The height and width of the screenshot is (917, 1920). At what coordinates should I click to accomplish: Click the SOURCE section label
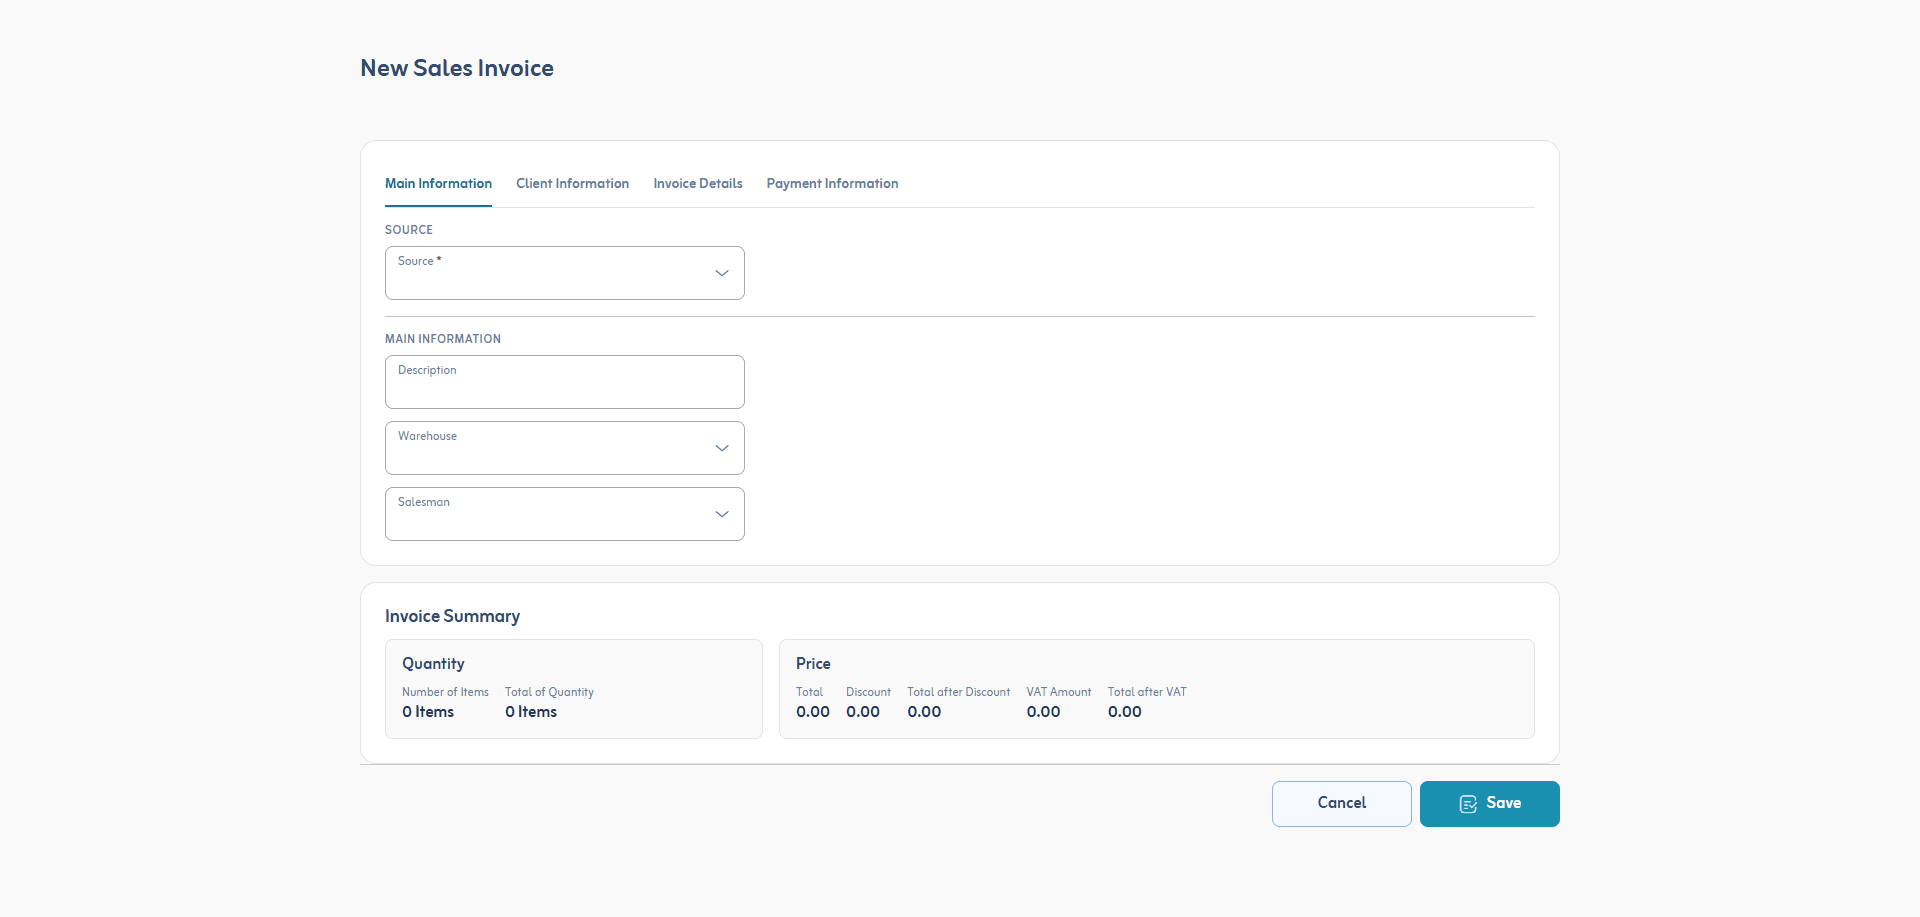click(x=409, y=230)
